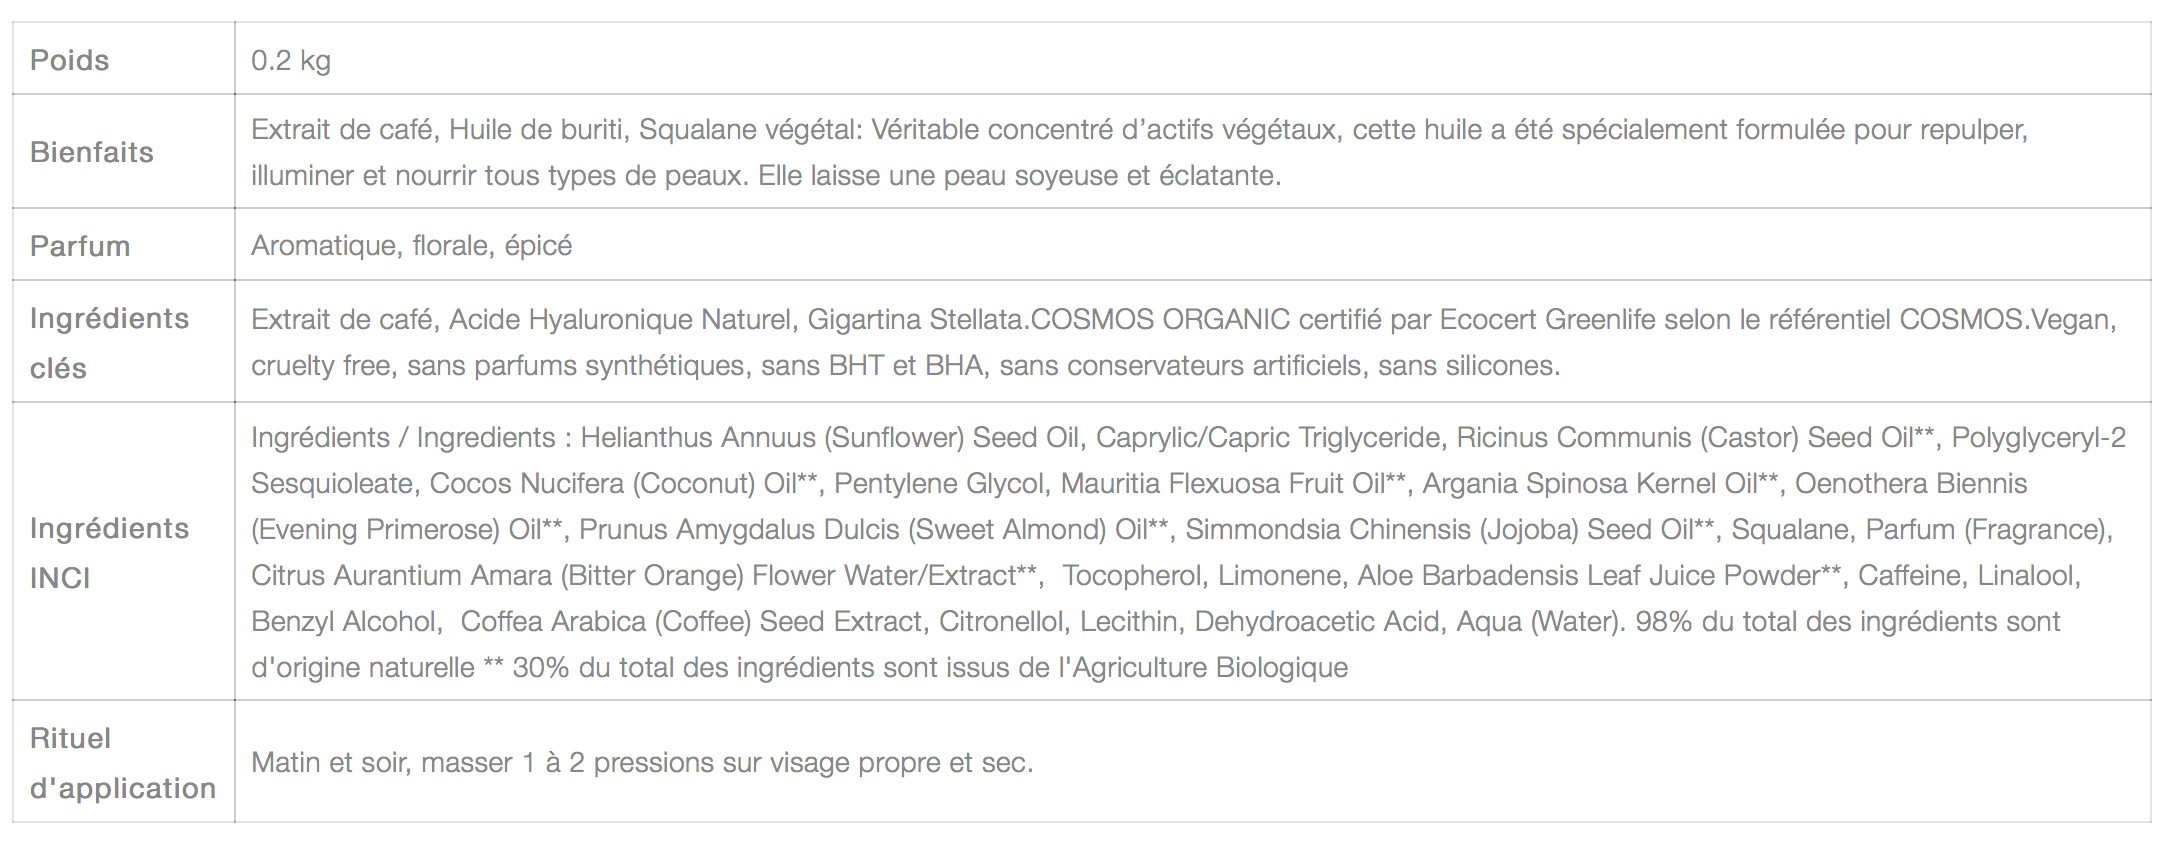The height and width of the screenshot is (846, 2172).
Task: Click the 'Acide Hyaluronique Naturel' text
Action: coord(620,320)
